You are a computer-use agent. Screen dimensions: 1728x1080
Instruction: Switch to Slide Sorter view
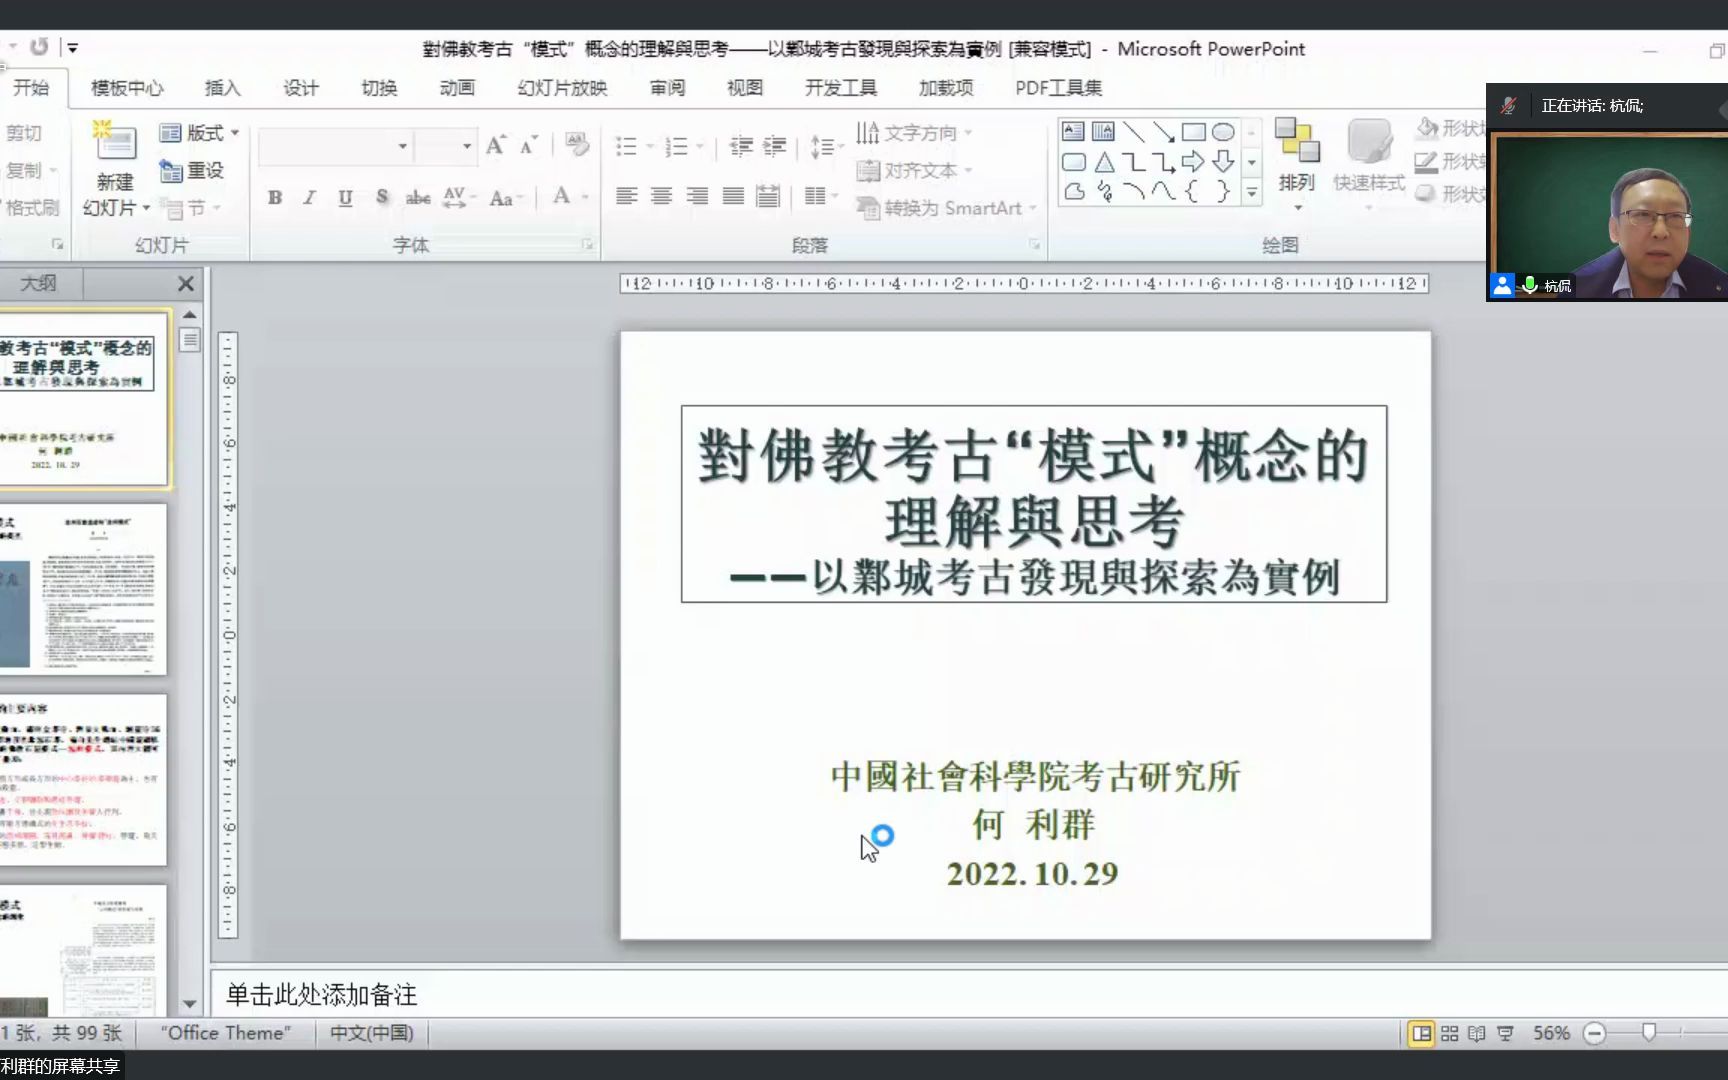pyautogui.click(x=1449, y=1034)
